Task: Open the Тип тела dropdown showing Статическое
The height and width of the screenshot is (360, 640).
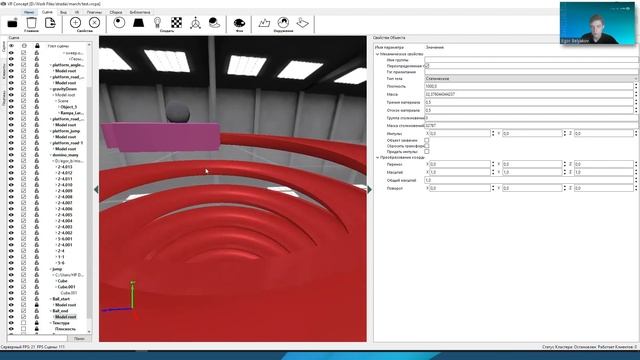Action: [x=531, y=78]
